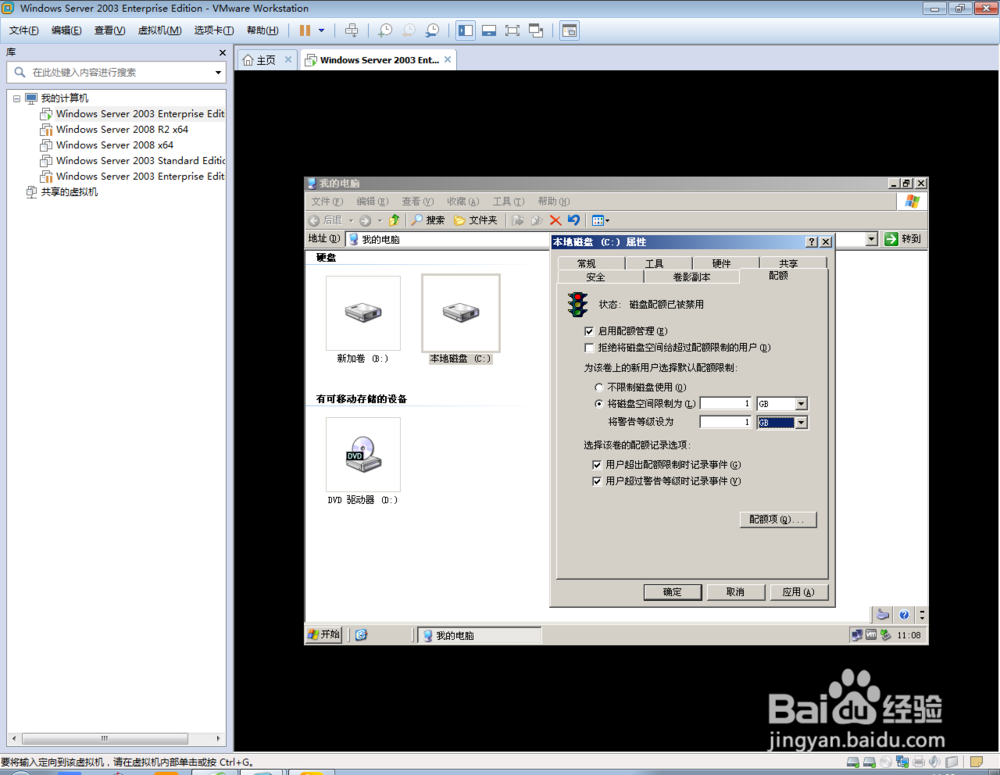Open the 查看(V) menu in VMware

tap(110, 31)
